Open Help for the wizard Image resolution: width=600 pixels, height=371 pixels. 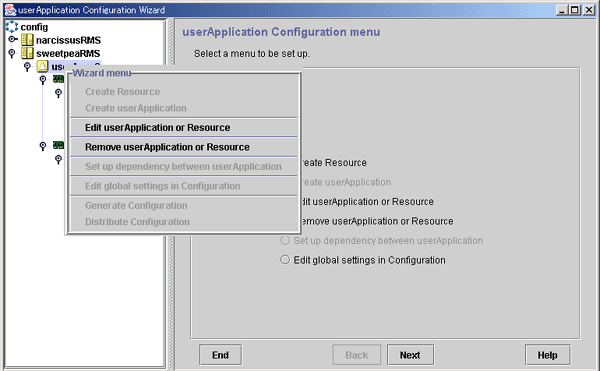(547, 355)
